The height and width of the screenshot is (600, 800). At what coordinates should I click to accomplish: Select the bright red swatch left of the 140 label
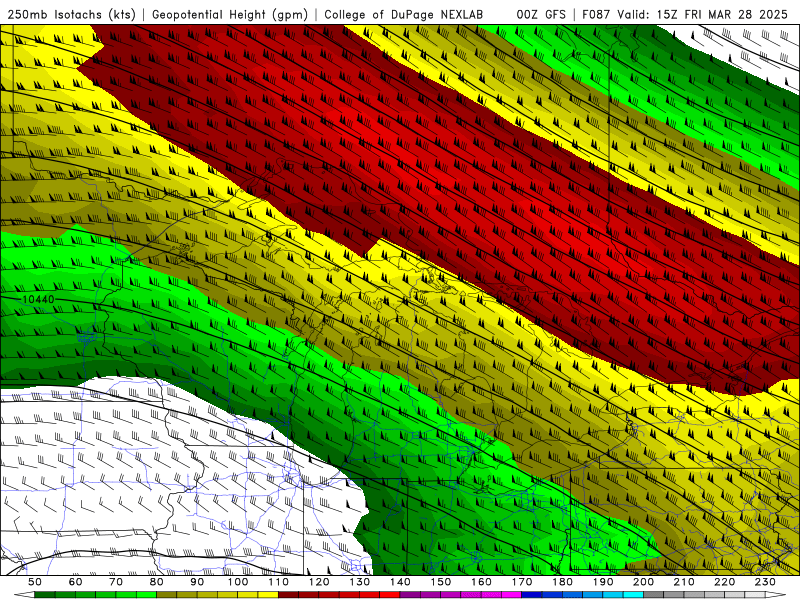click(390, 595)
